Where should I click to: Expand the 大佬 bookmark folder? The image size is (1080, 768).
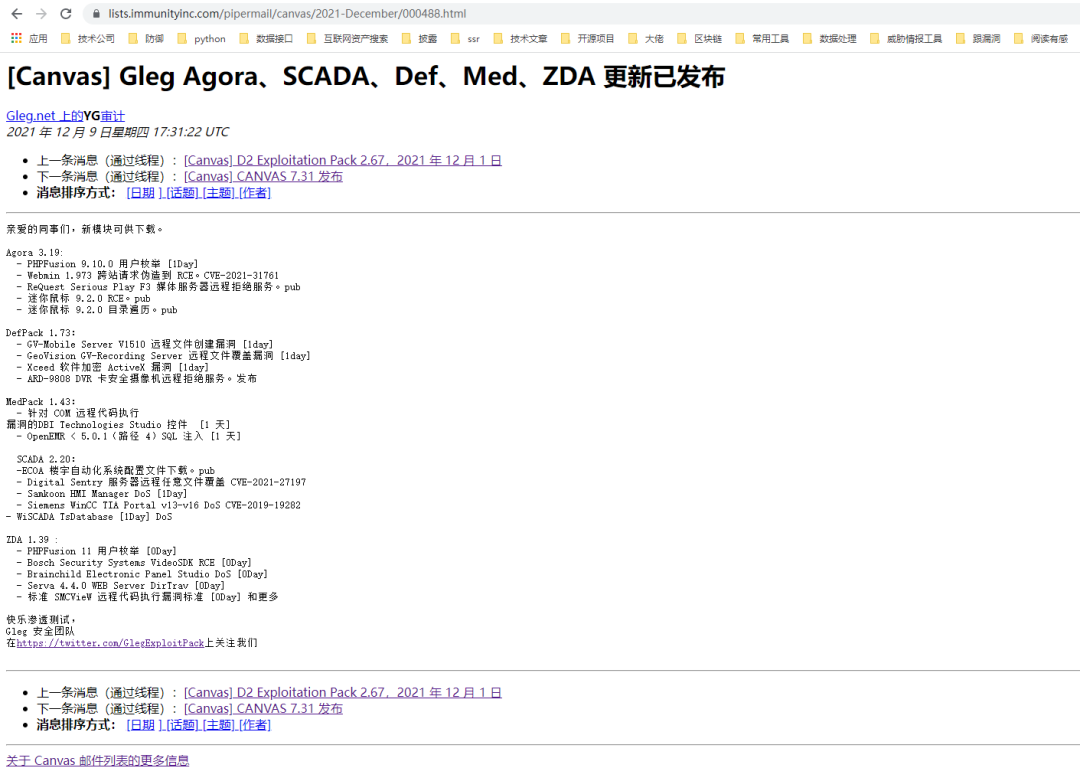pyautogui.click(x=645, y=39)
